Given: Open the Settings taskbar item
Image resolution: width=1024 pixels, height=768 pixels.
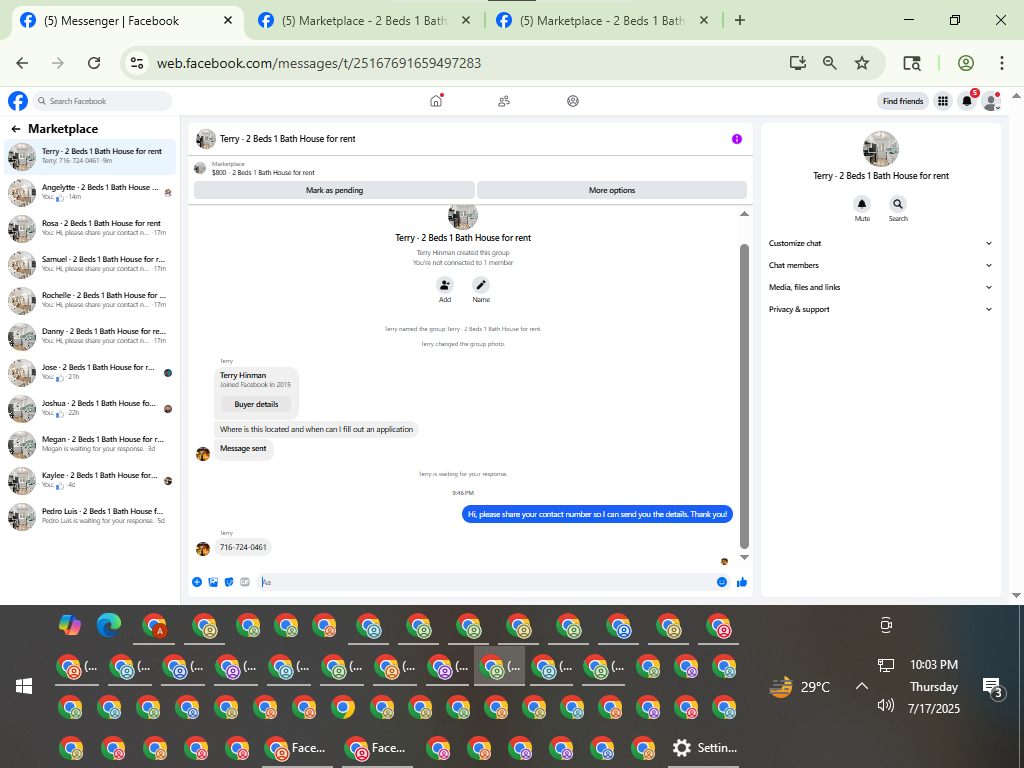Looking at the screenshot, I should [x=704, y=748].
